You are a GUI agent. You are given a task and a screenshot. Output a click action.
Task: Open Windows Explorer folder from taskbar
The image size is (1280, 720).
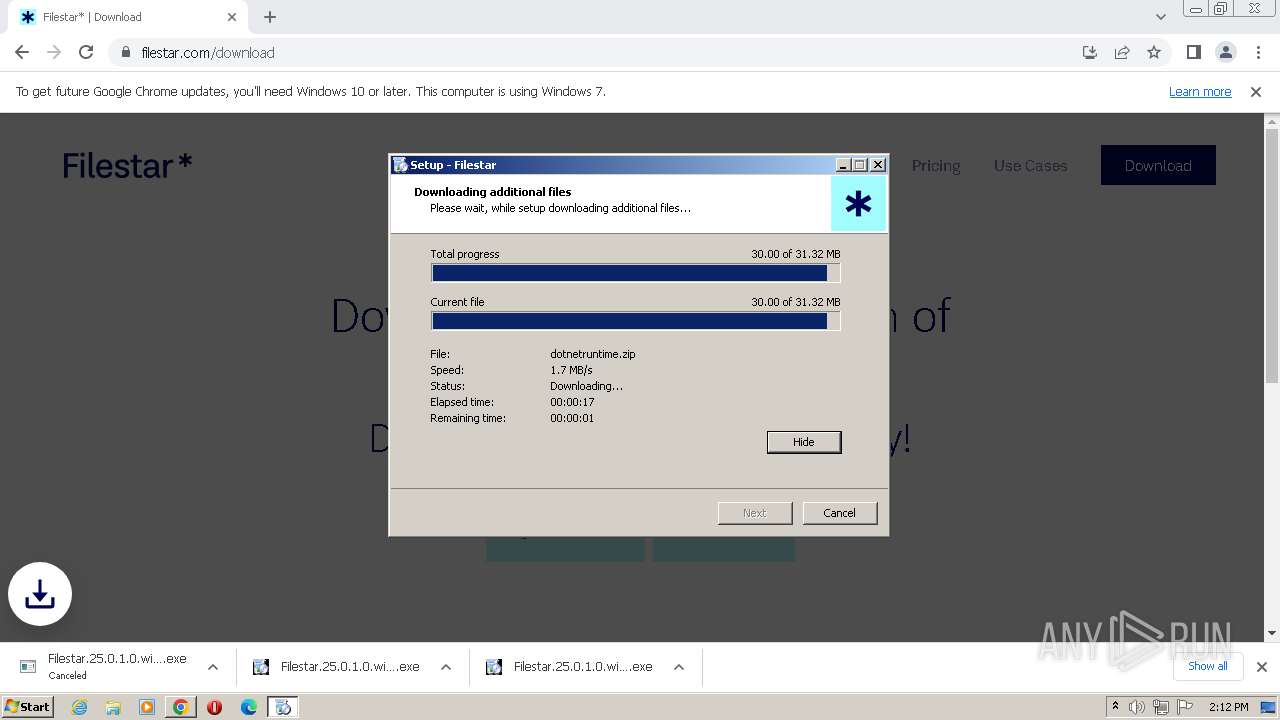(x=113, y=707)
